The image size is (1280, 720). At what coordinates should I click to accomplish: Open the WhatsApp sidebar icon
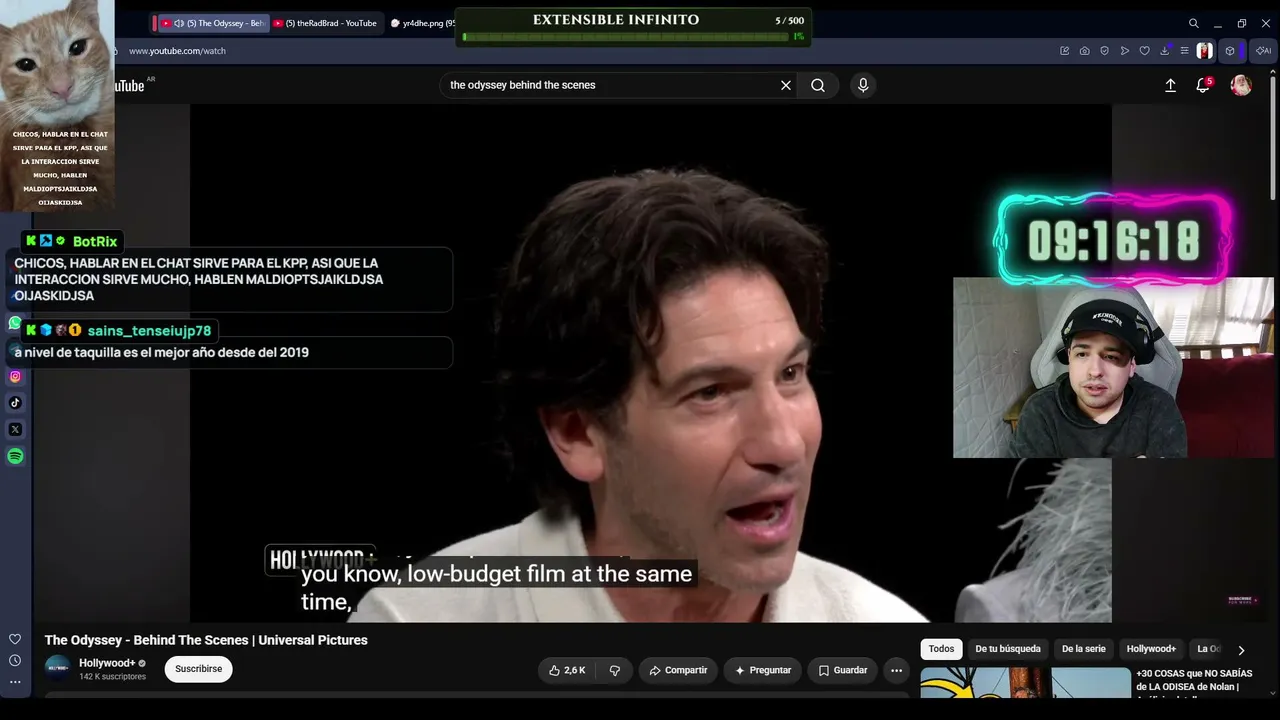pyautogui.click(x=15, y=323)
